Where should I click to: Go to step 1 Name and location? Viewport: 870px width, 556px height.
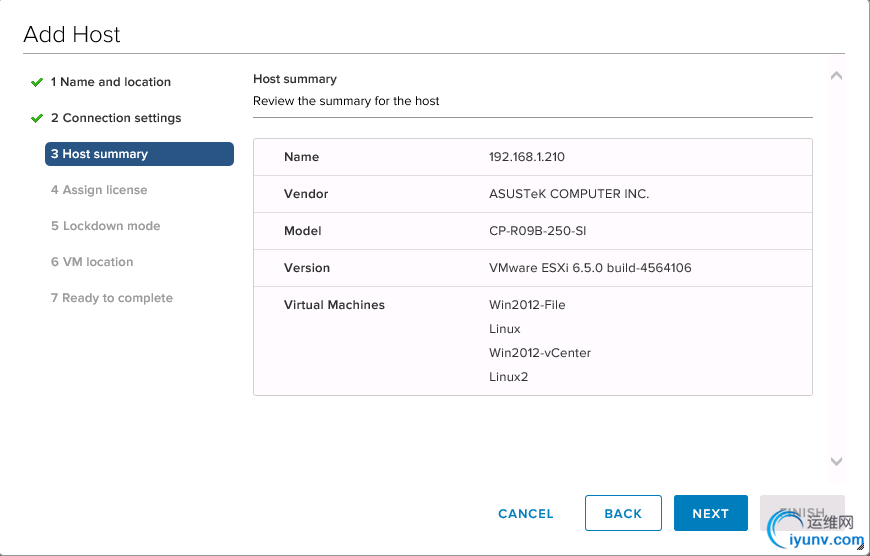tap(111, 82)
